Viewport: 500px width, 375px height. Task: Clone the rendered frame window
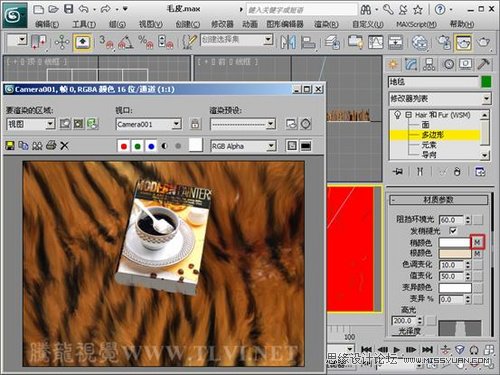(37, 145)
